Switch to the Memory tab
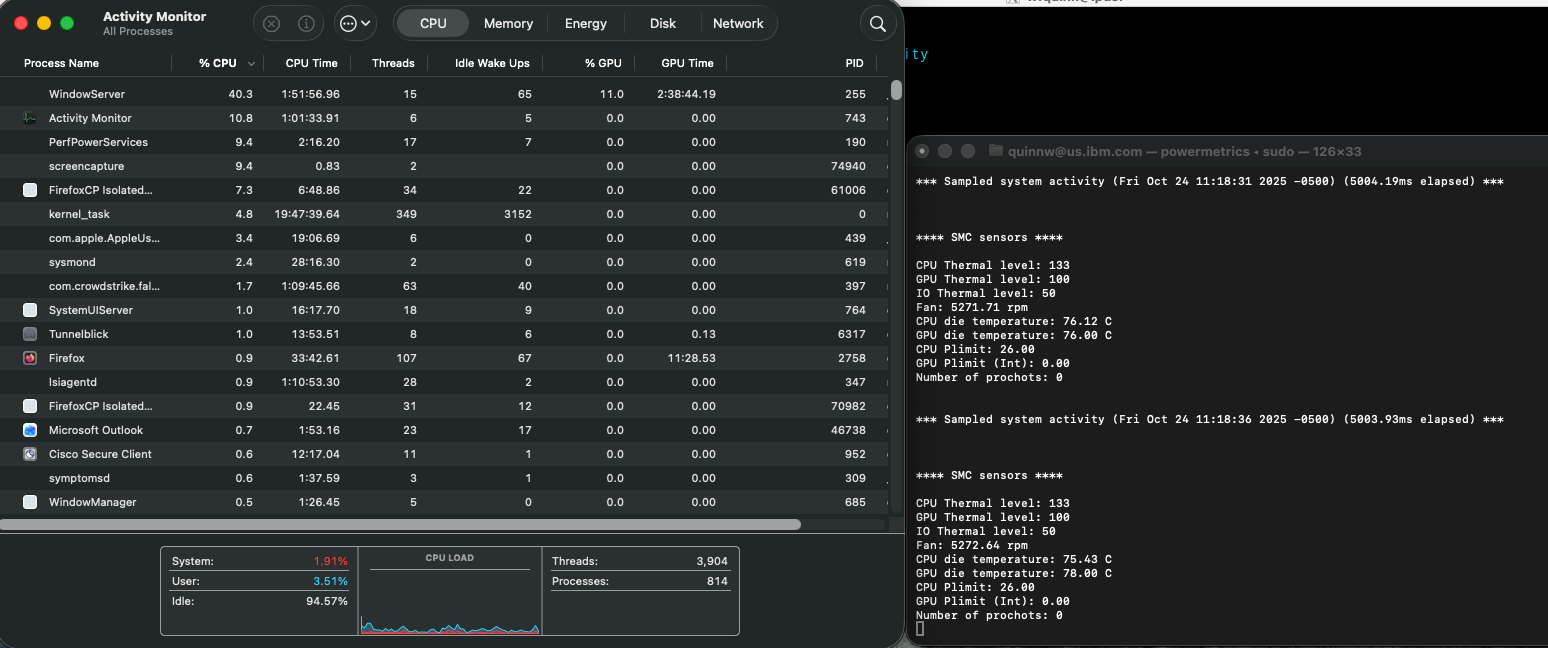This screenshot has height=648, width=1548. click(508, 23)
